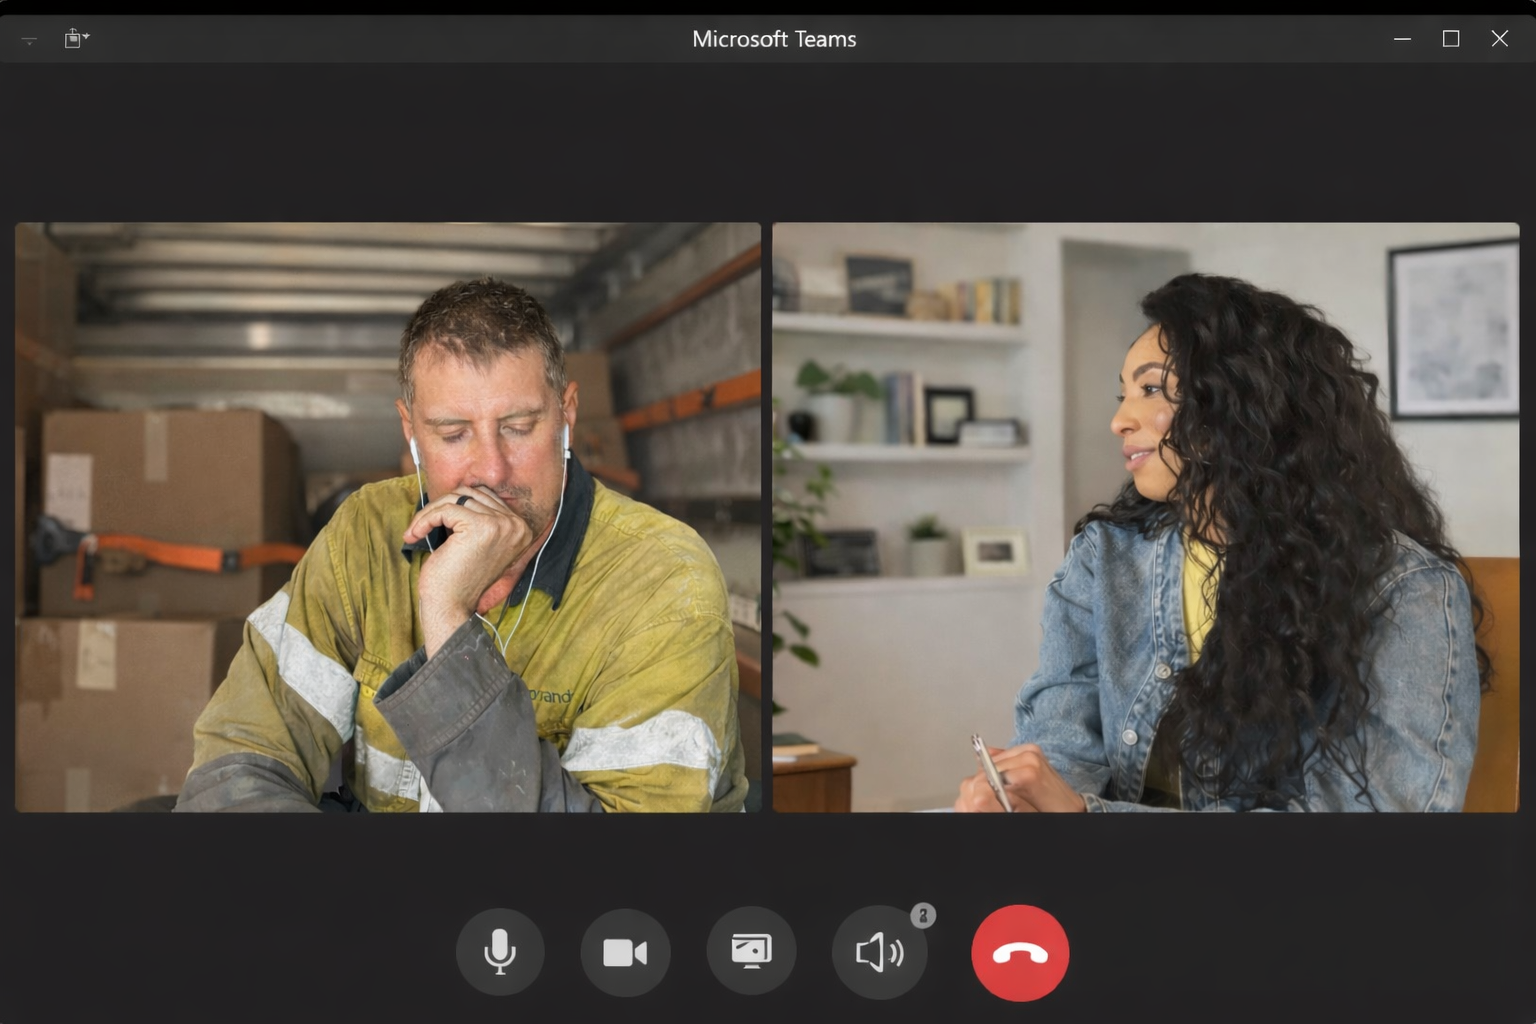Minimize the Teams call window
The width and height of the screenshot is (1536, 1024).
[1402, 39]
